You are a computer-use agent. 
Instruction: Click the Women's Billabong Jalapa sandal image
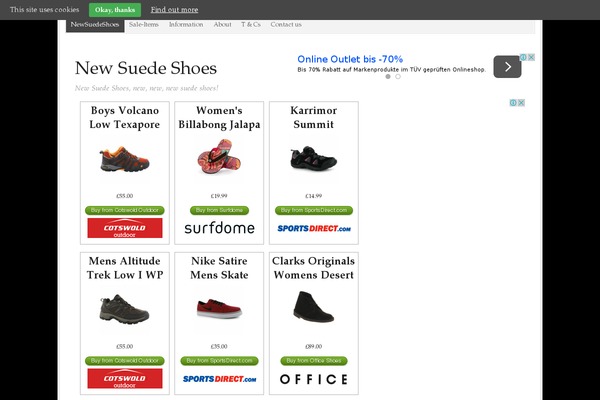(x=219, y=158)
